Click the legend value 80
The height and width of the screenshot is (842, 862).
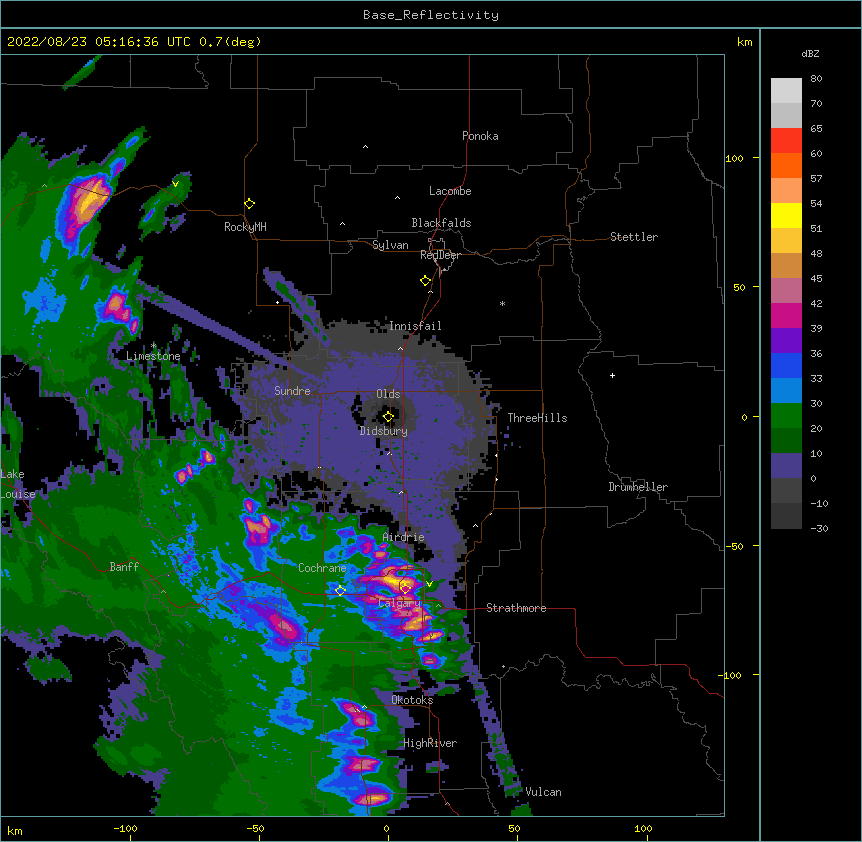tap(816, 79)
